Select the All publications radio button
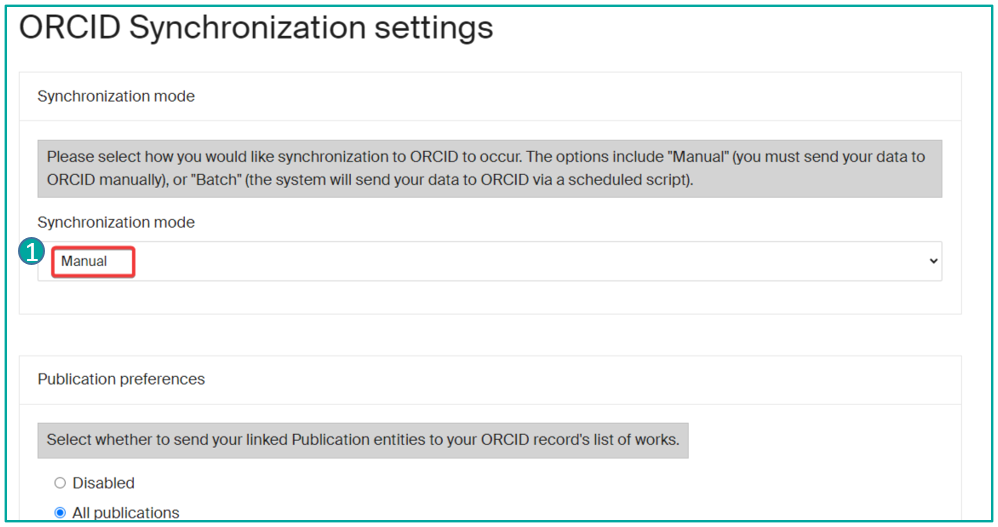Screen dimensions: 998x527 pos(60,513)
